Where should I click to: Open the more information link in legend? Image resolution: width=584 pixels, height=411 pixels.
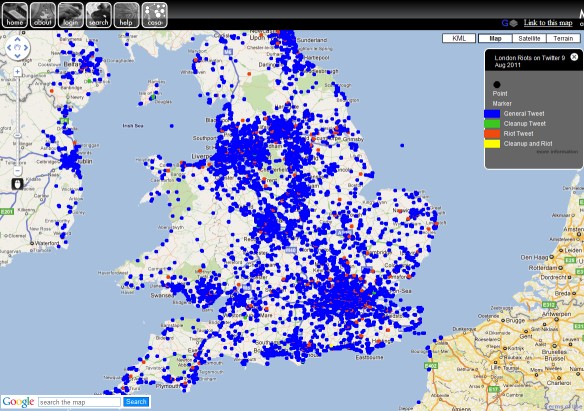pos(557,152)
